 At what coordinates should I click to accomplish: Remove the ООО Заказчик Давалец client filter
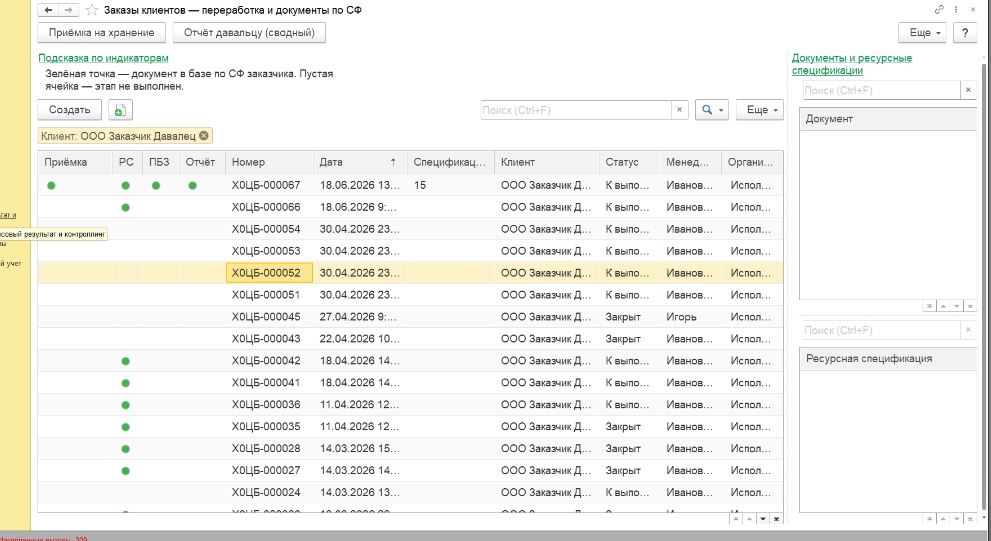pos(204,136)
